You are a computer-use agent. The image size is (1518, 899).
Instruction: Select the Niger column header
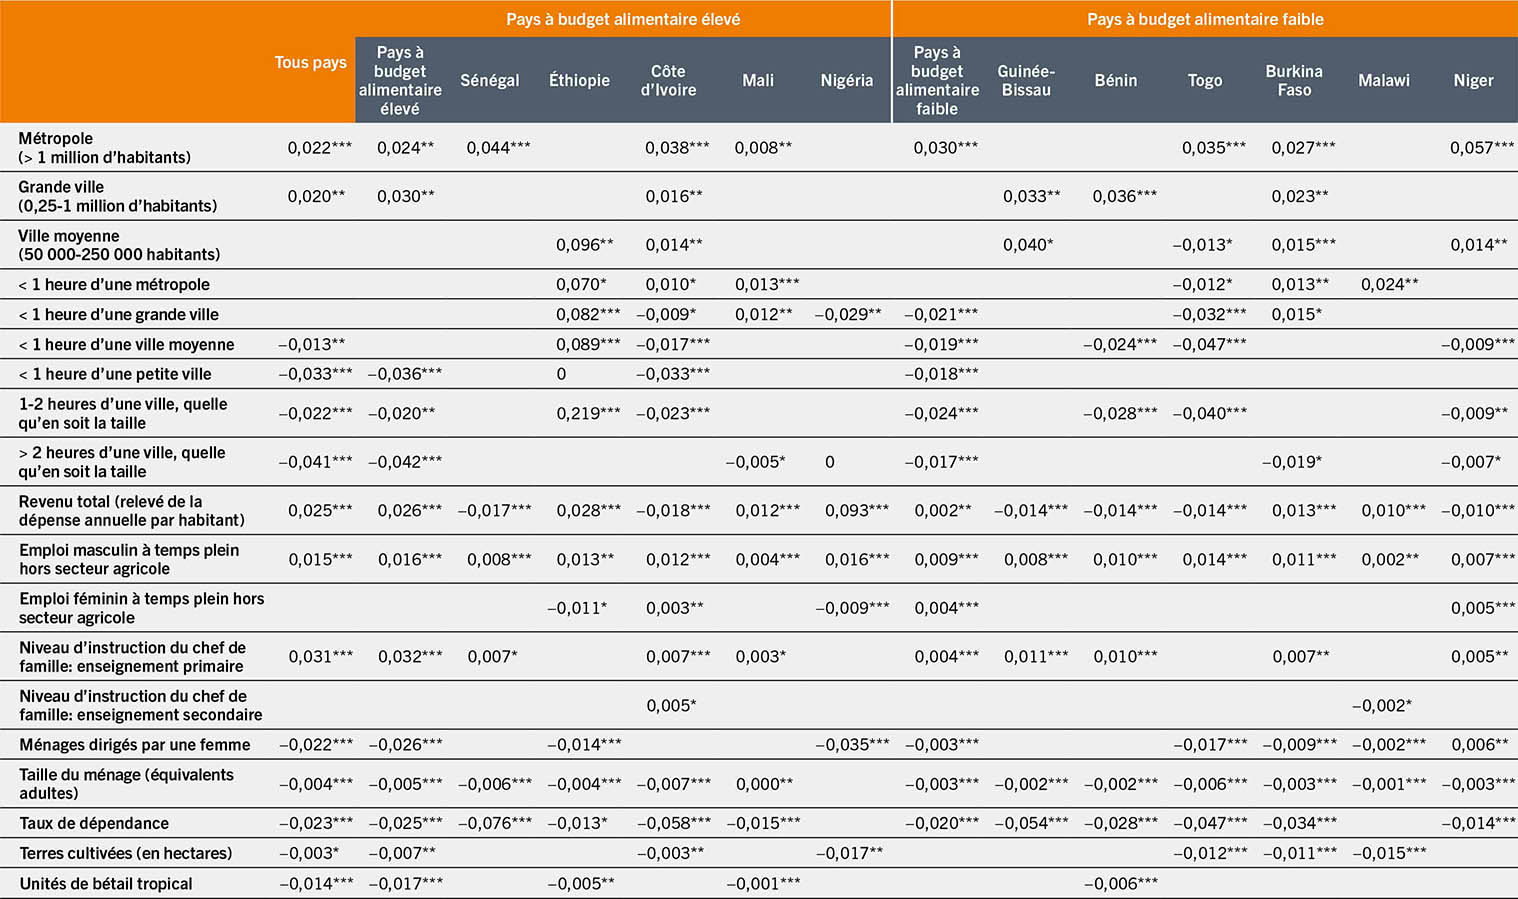coord(1473,80)
